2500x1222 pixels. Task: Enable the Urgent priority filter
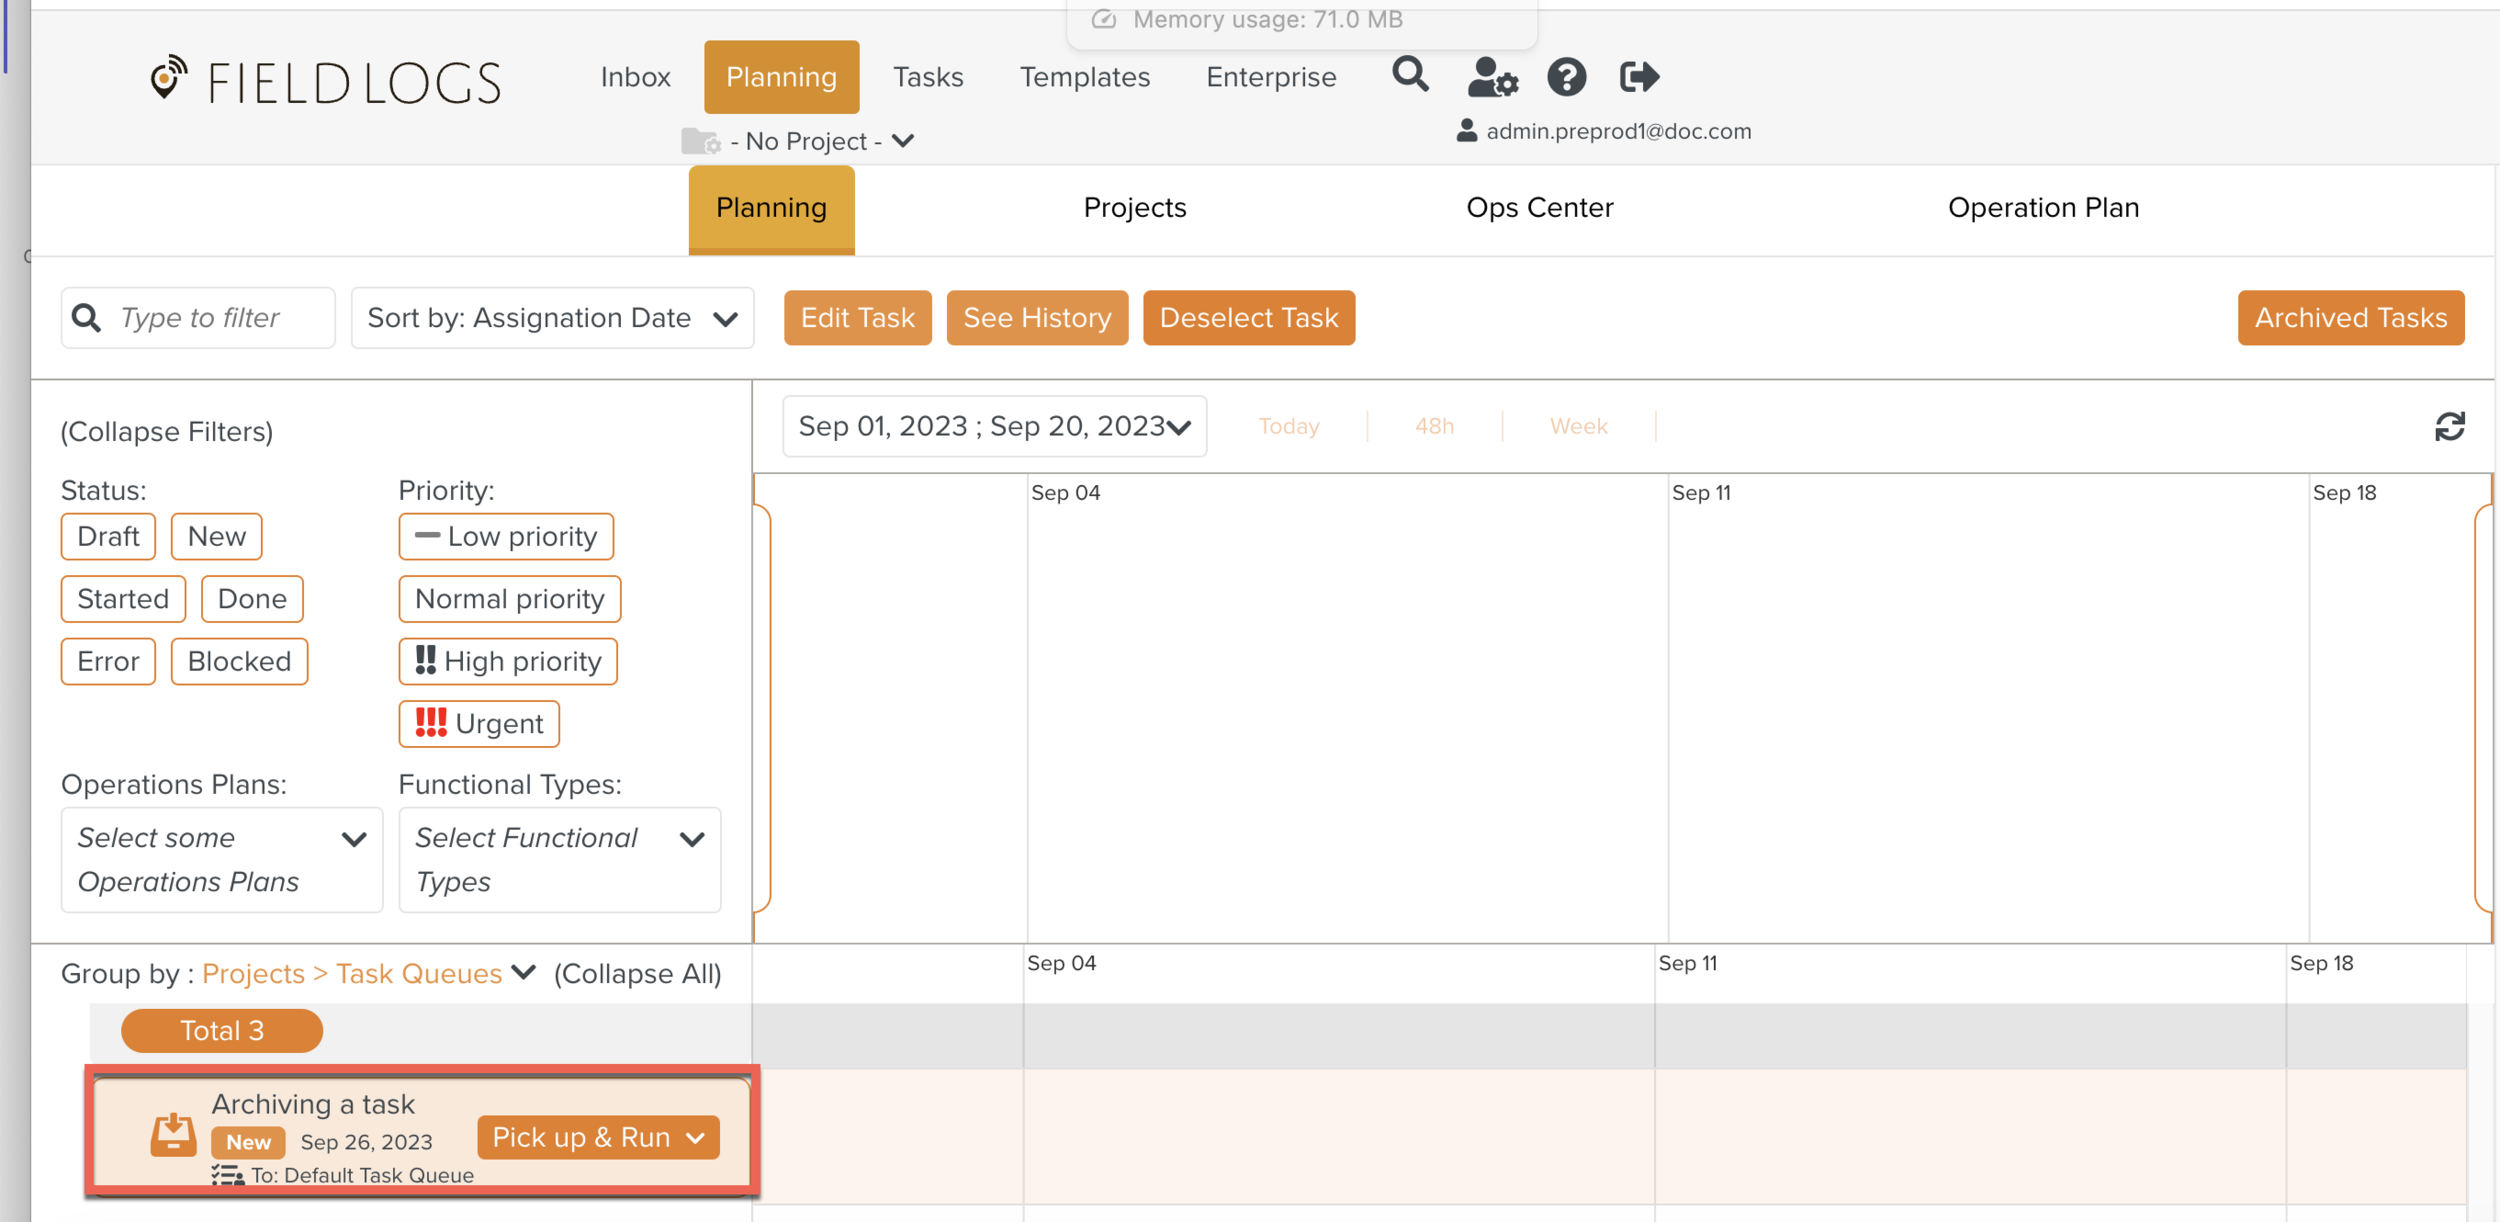point(479,724)
